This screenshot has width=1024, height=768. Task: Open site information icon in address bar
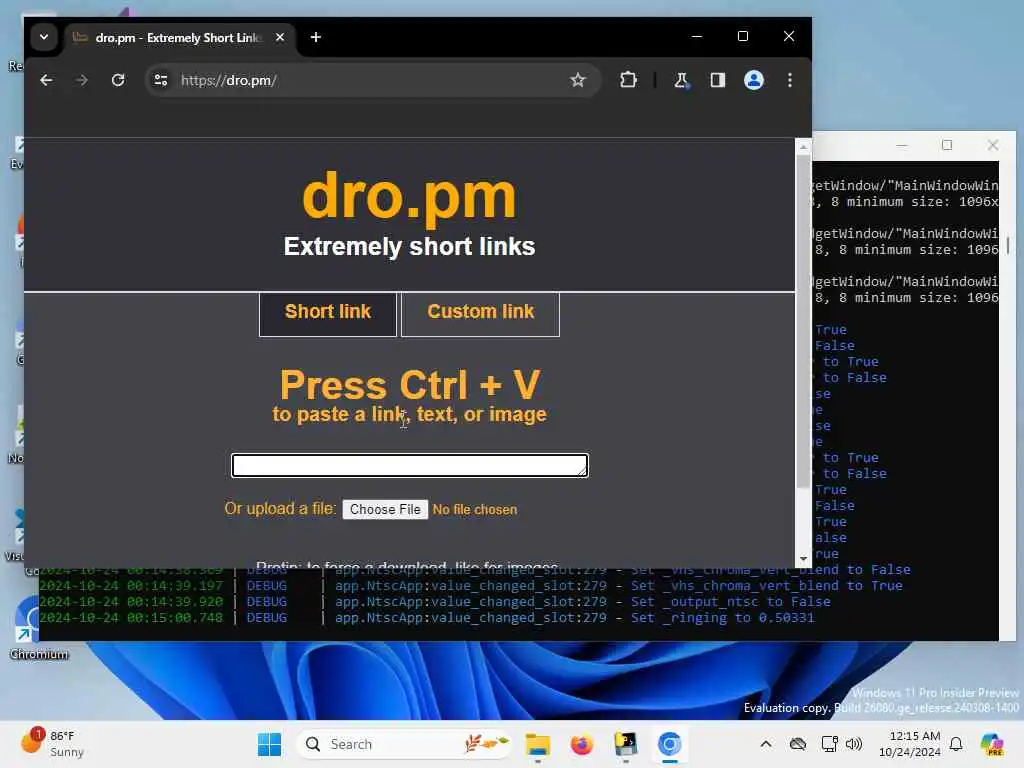(161, 80)
